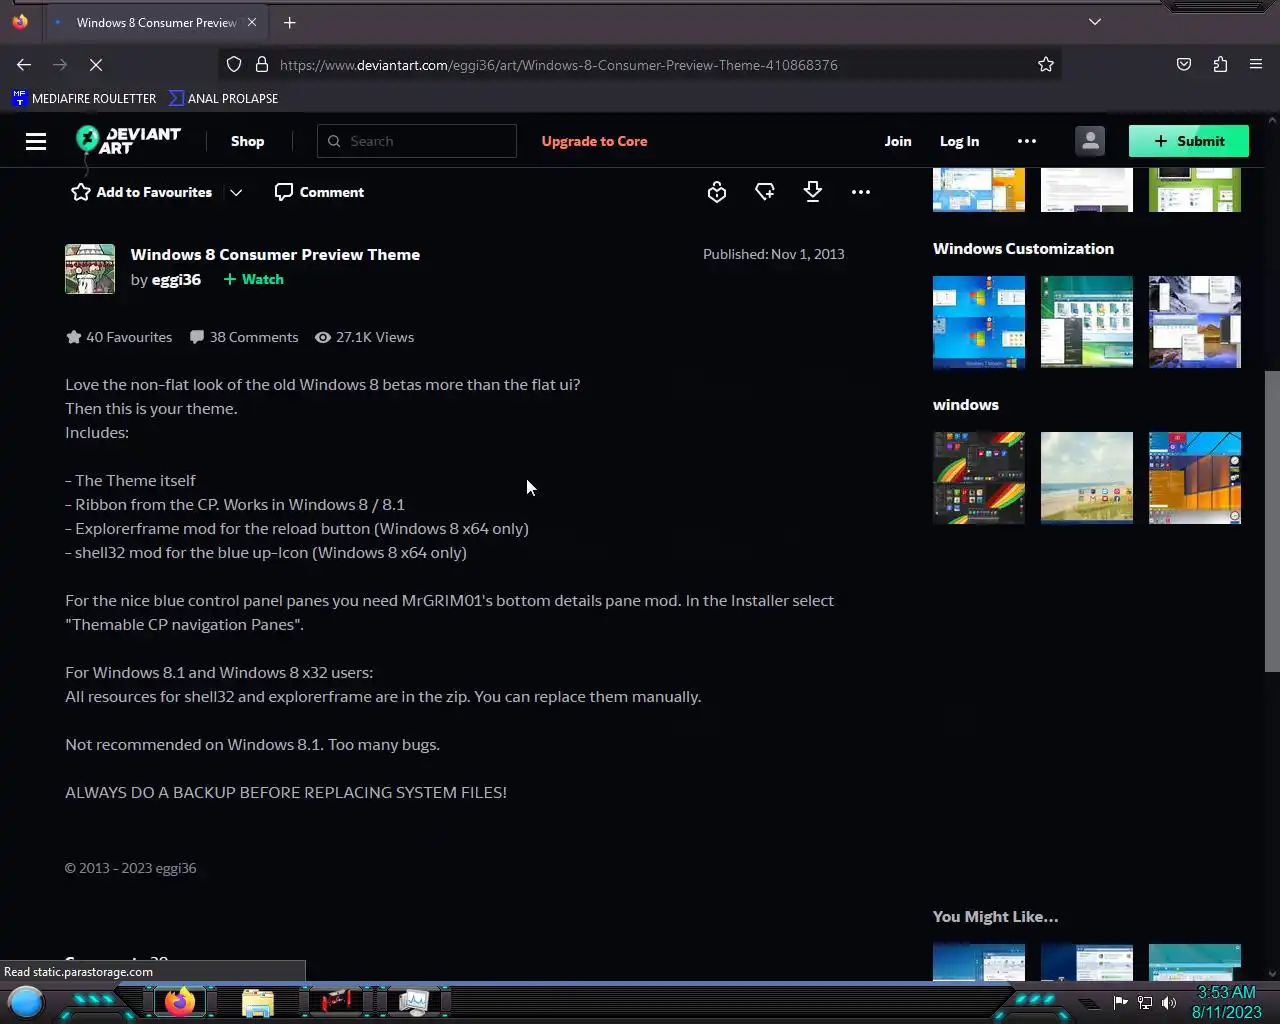Open top partial blue gallery thumbnail
Screen dimensions: 1280x1024
point(979,190)
